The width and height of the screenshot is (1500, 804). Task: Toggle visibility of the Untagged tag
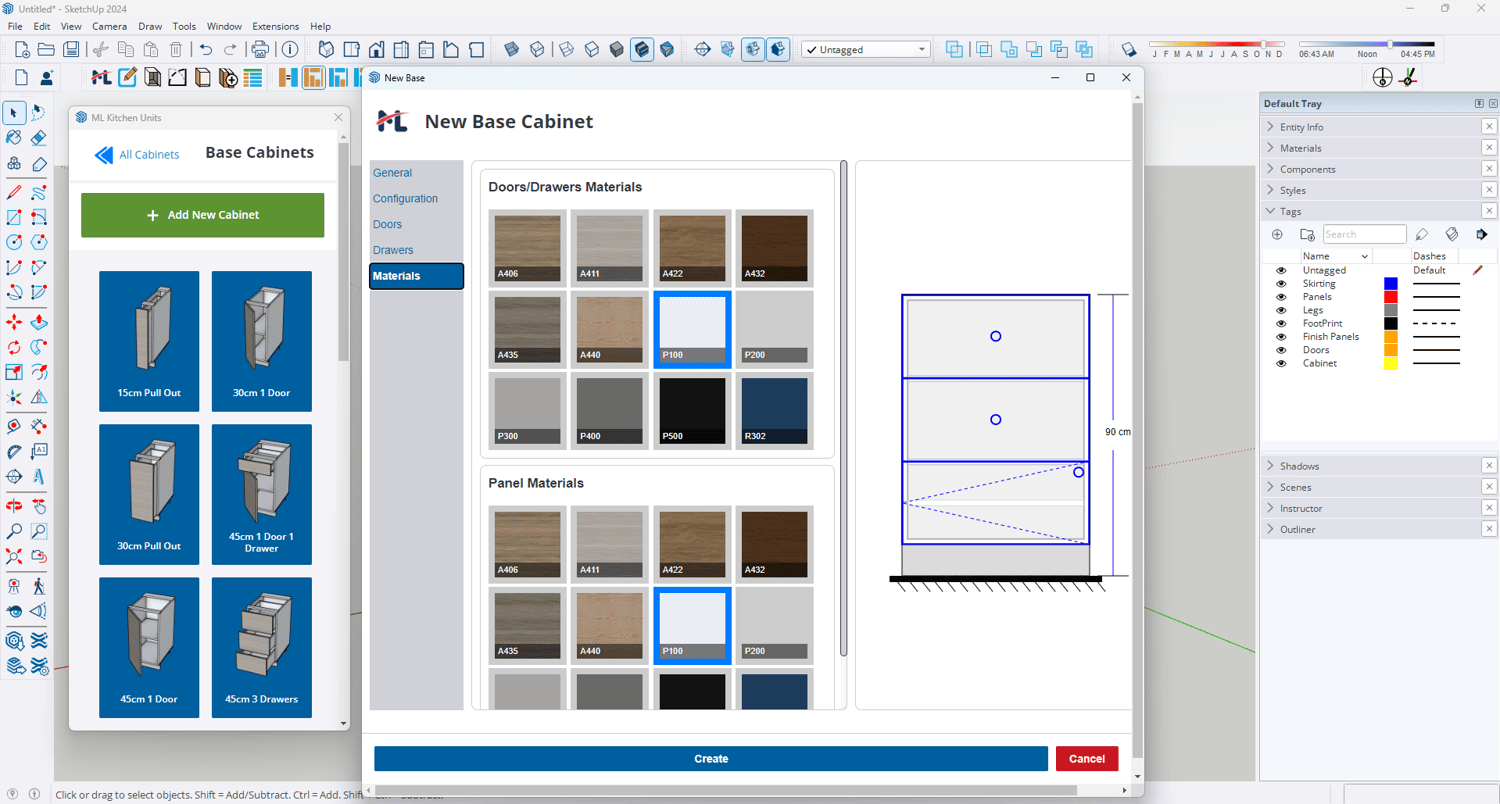pyautogui.click(x=1281, y=270)
